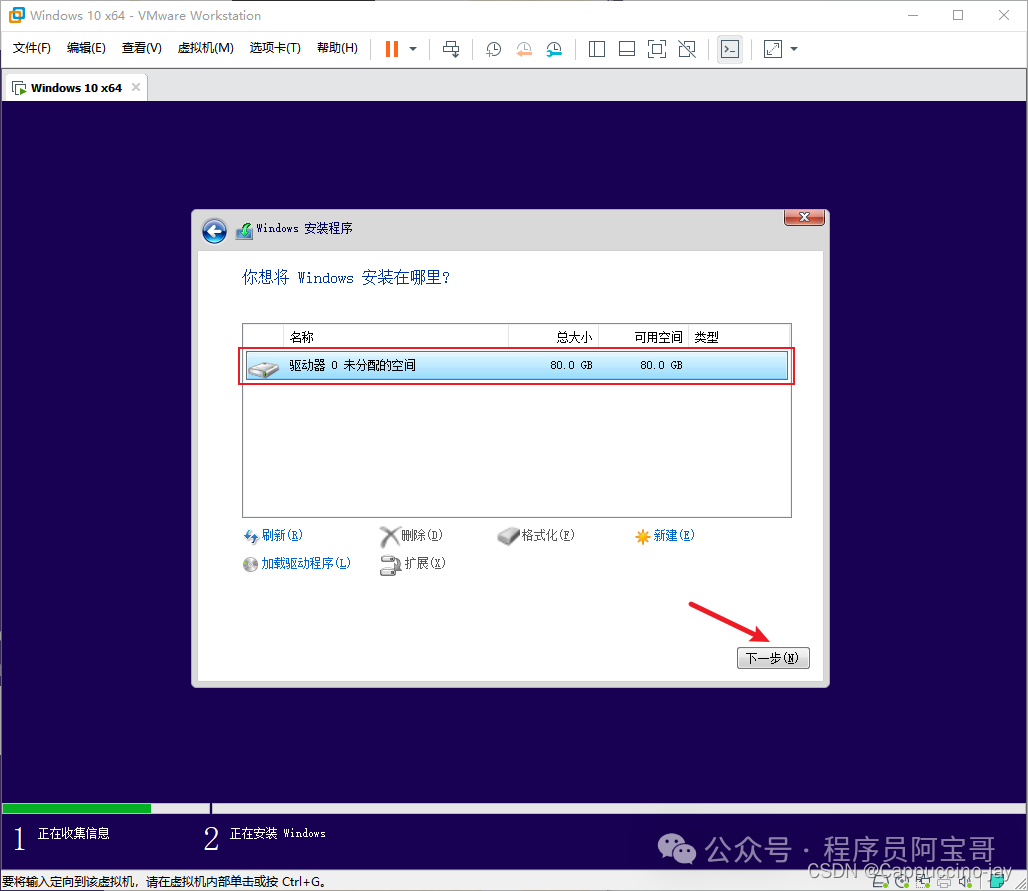Viewport: 1028px width, 891px height.
Task: Click the 80.0 GB total size cell
Action: [x=571, y=365]
